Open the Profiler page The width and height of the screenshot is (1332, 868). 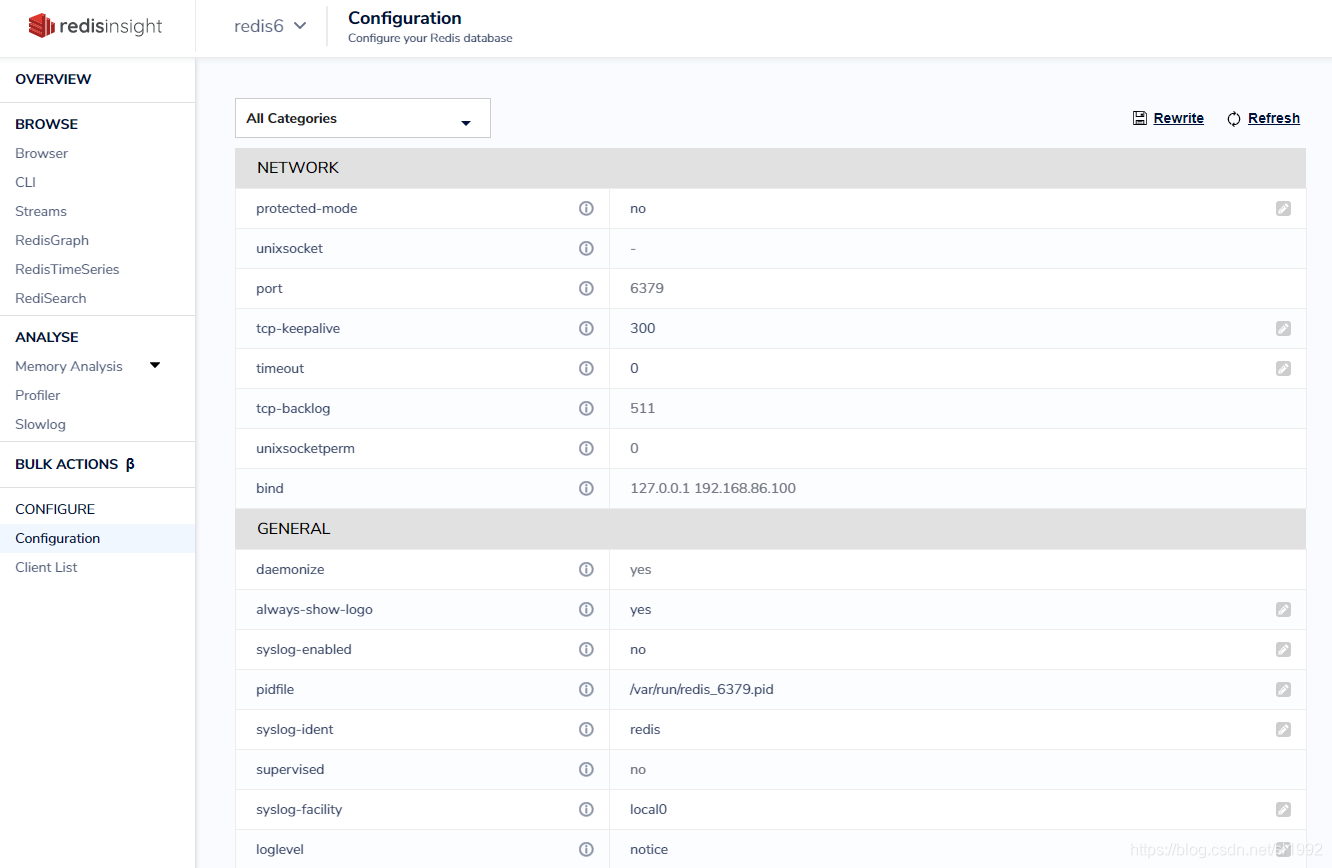pyautogui.click(x=38, y=395)
